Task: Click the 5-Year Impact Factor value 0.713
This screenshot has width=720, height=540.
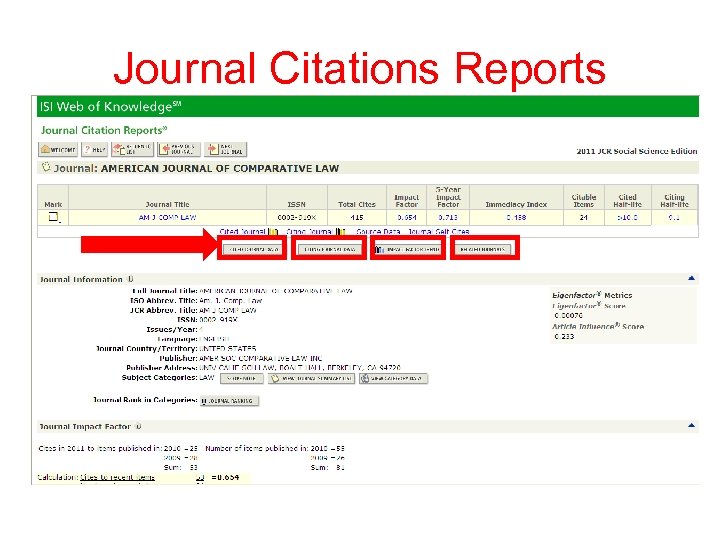Action: coord(448,217)
